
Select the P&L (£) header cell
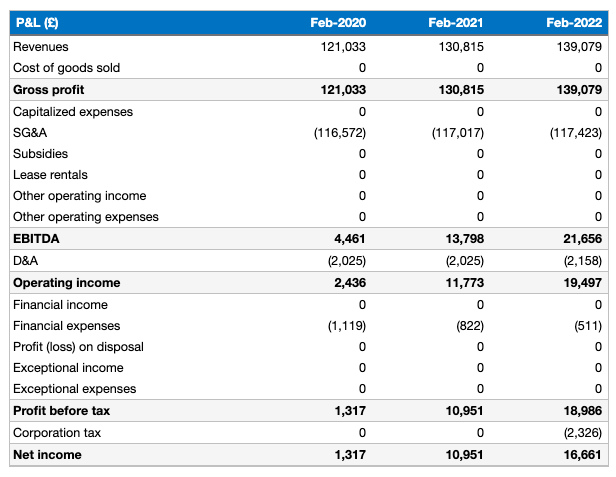[x=39, y=21]
